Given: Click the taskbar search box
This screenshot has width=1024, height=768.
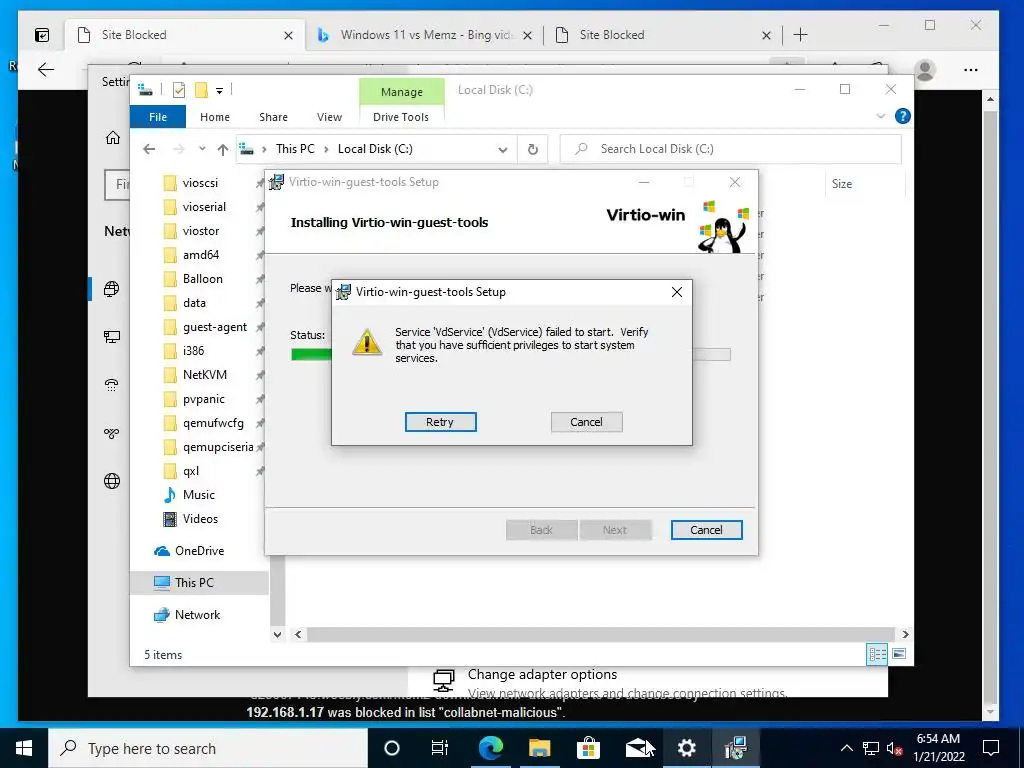Looking at the screenshot, I should 208,748.
